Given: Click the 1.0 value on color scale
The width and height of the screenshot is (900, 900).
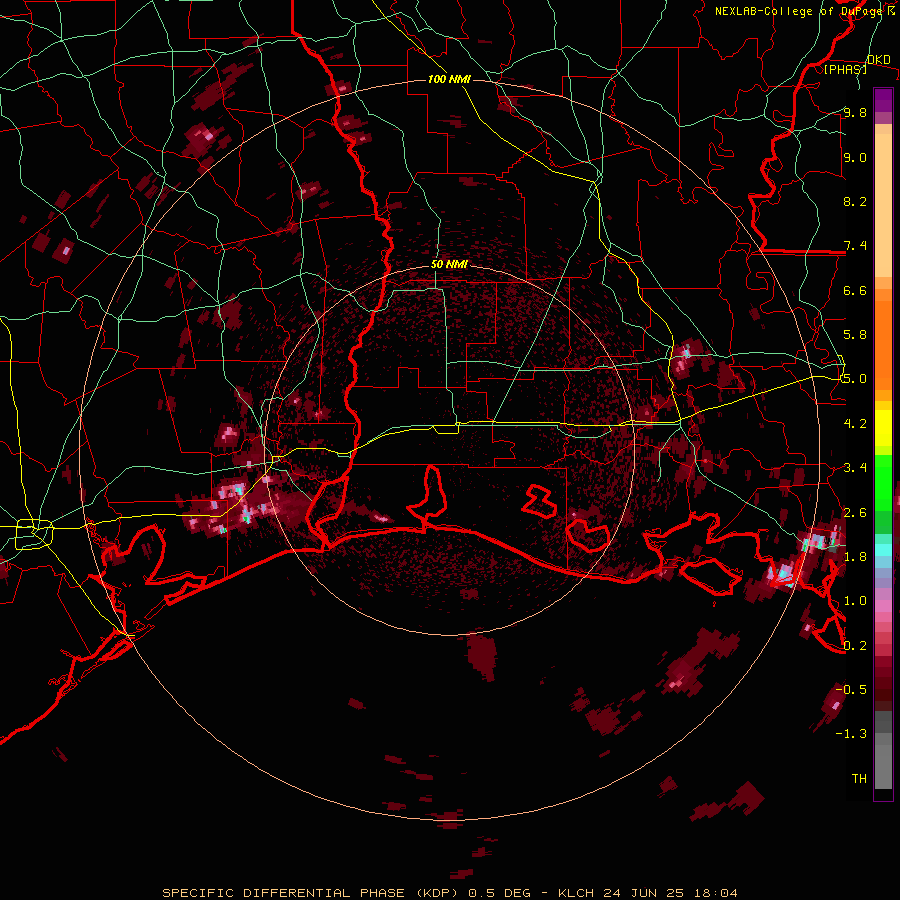Looking at the screenshot, I should click(x=855, y=601).
